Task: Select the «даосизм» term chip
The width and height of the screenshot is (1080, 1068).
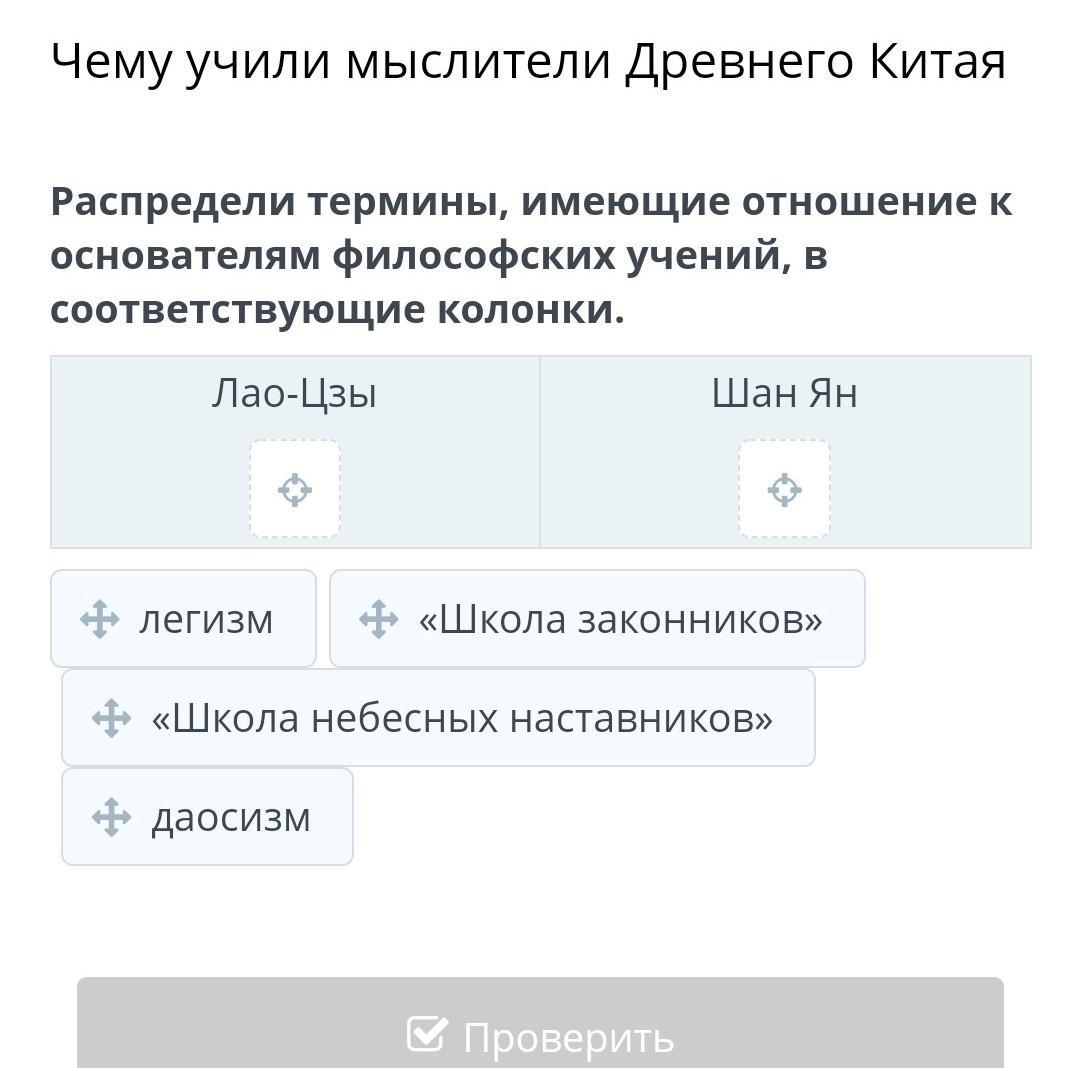Action: point(207,817)
